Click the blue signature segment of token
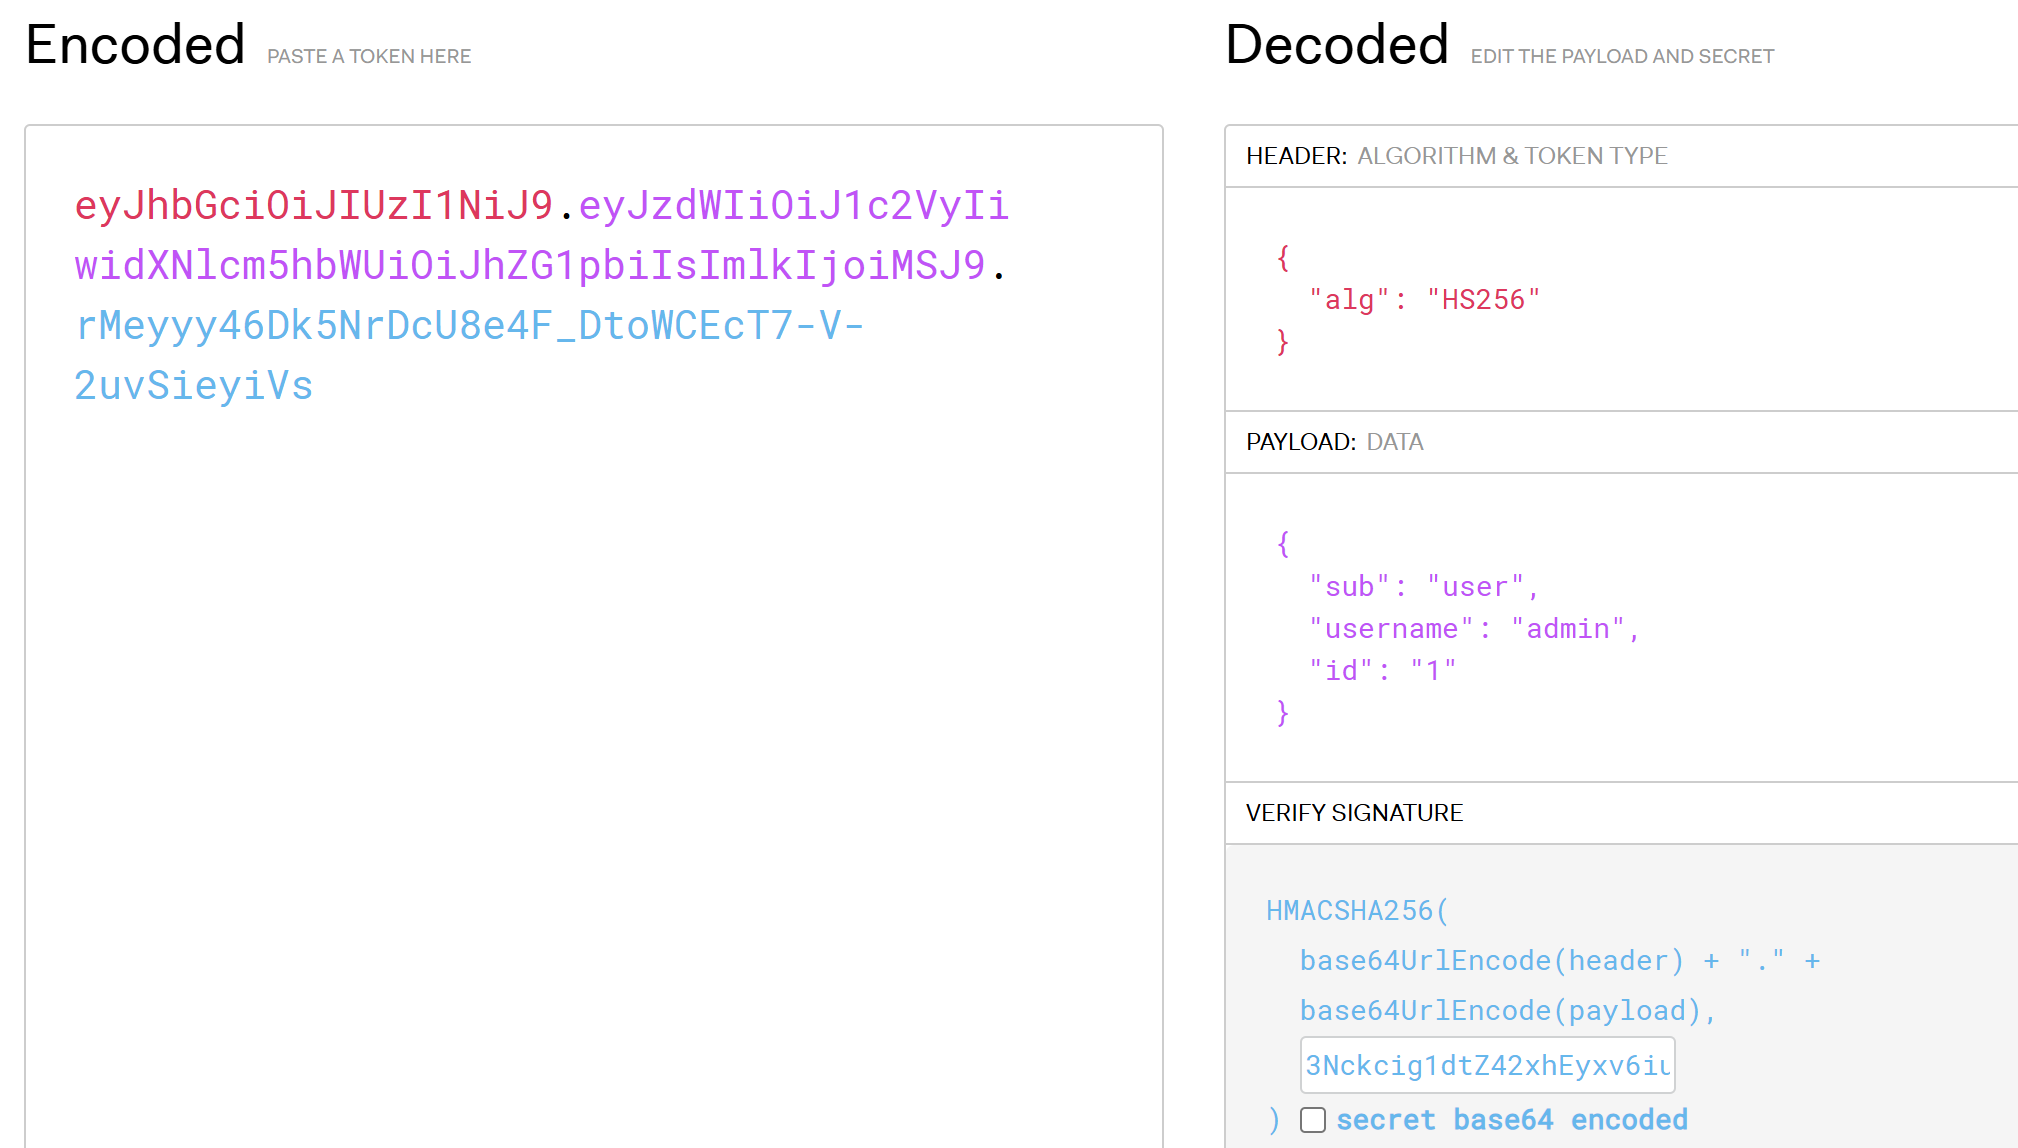2018x1148 pixels. (468, 326)
